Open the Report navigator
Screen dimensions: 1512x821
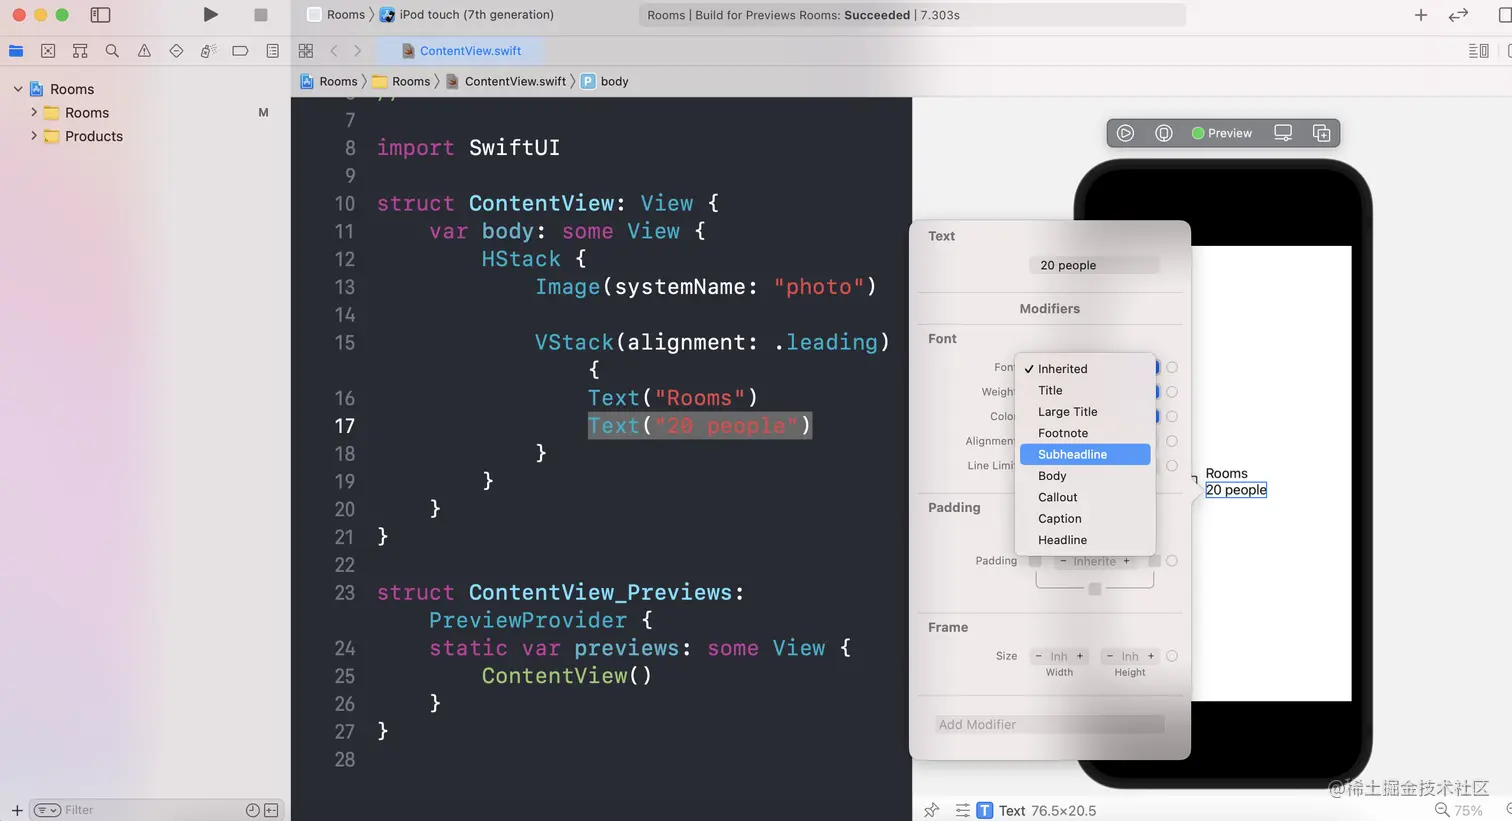click(272, 51)
